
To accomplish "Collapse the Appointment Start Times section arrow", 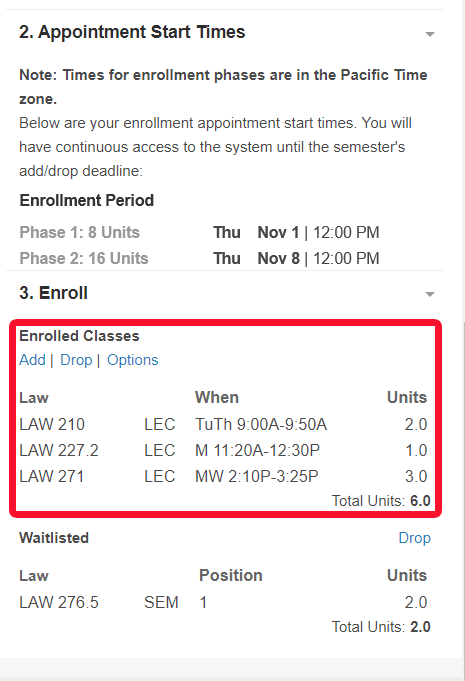I will click(x=429, y=34).
